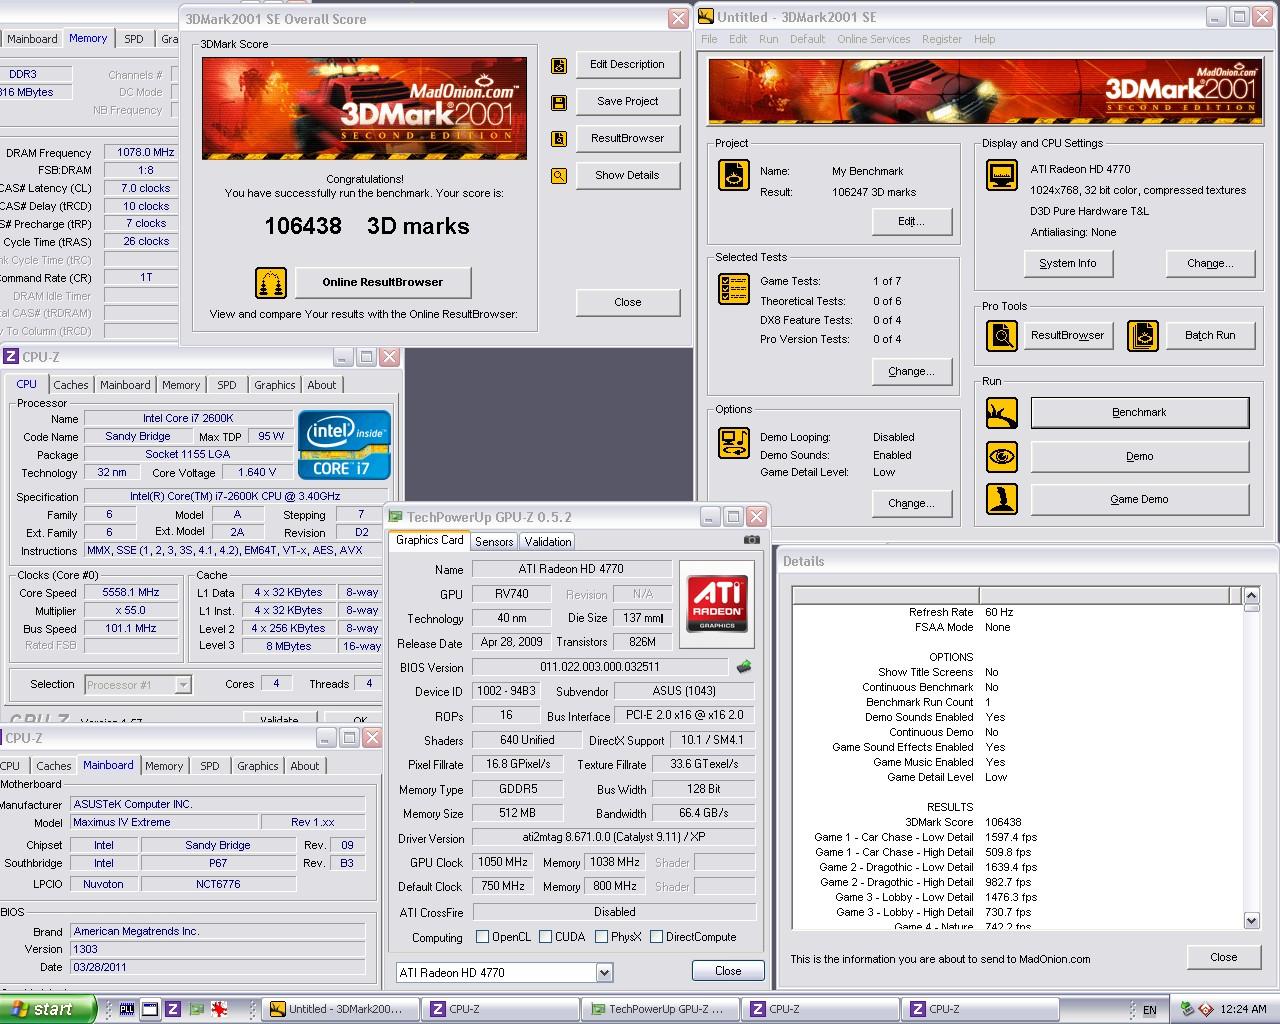Click the red icon in quick launch
1280x1024 pixels.
pyautogui.click(x=220, y=1009)
